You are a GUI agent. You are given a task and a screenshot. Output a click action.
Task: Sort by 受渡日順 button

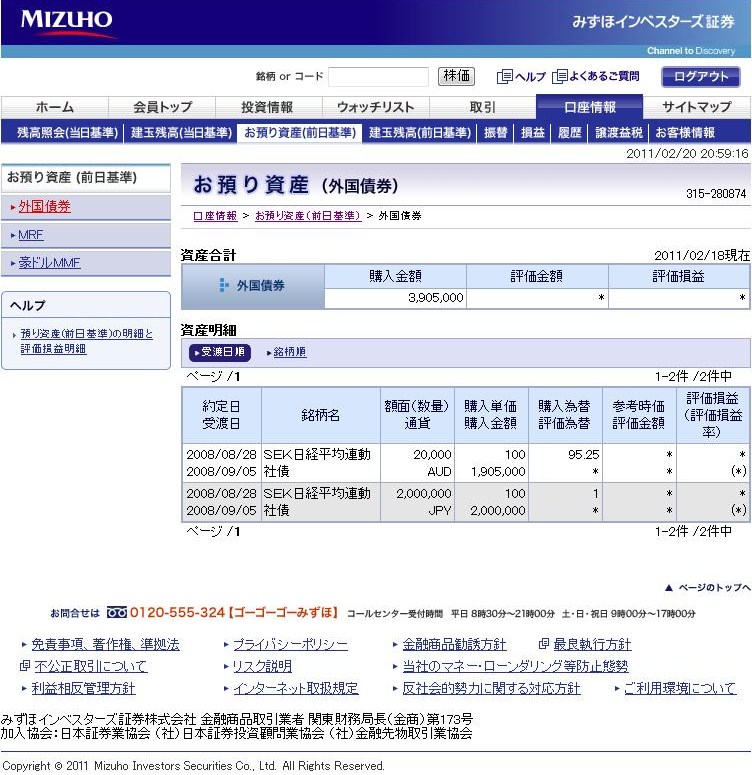[x=220, y=352]
